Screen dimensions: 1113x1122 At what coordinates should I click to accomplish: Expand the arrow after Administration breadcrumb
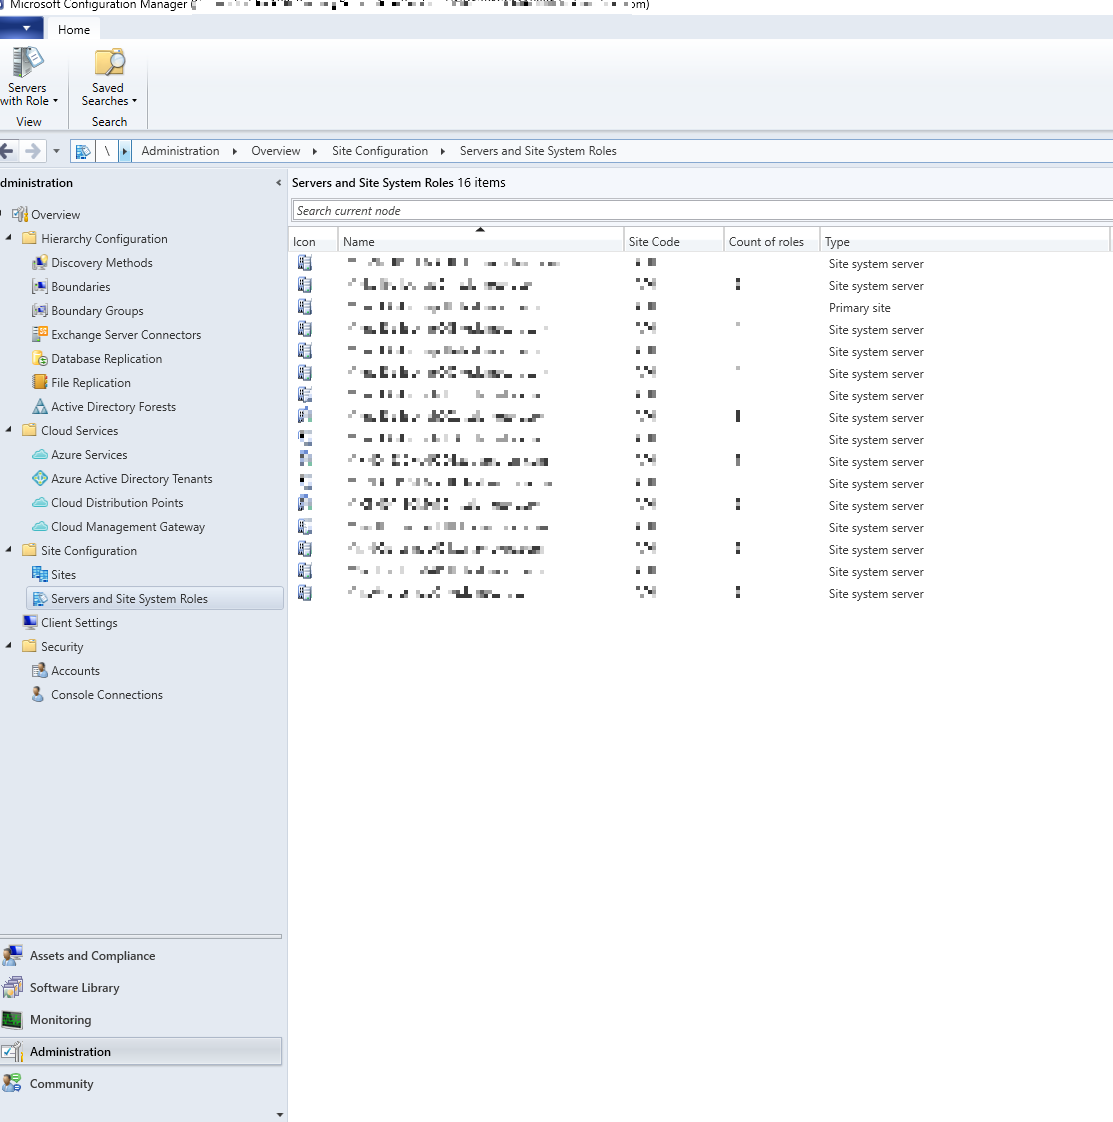(x=235, y=151)
